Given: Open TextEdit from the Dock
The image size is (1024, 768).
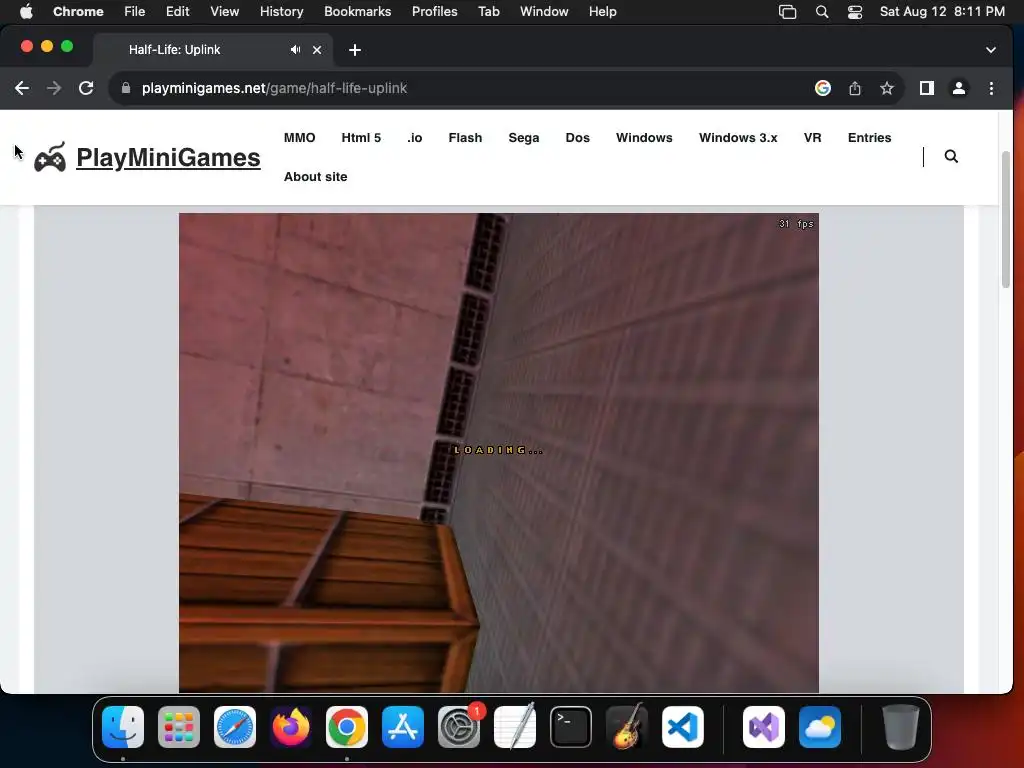Looking at the screenshot, I should [x=515, y=727].
